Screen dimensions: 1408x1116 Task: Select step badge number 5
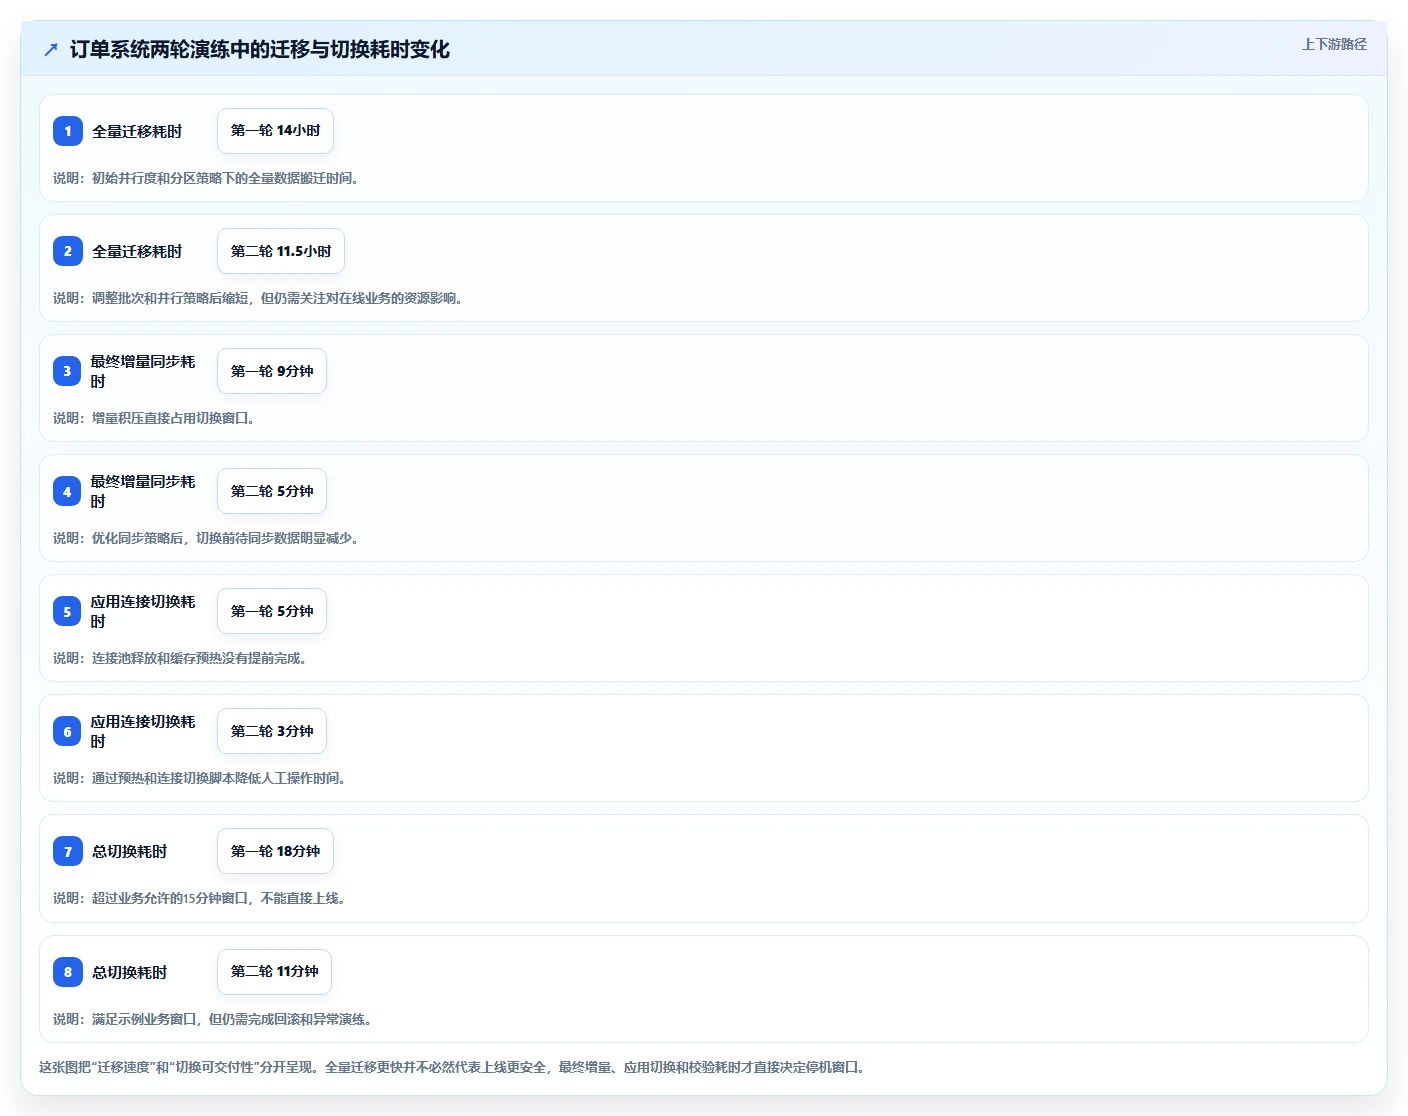click(x=67, y=611)
